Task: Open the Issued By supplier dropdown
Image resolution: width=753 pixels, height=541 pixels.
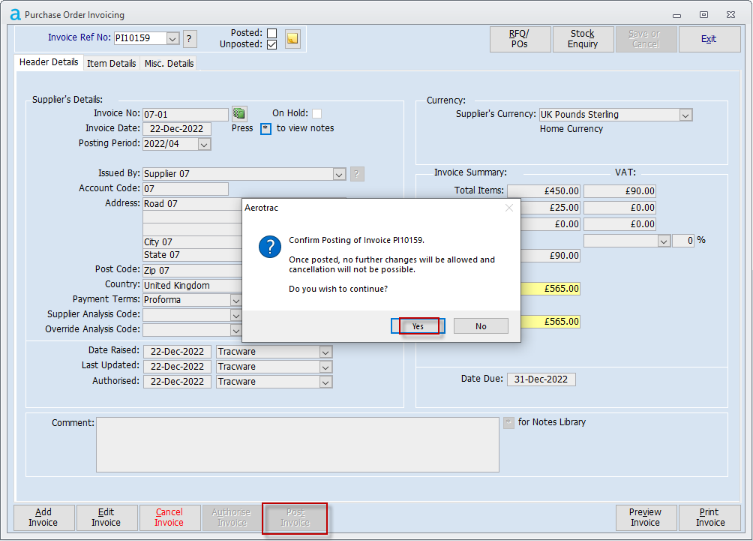Action: tap(339, 174)
